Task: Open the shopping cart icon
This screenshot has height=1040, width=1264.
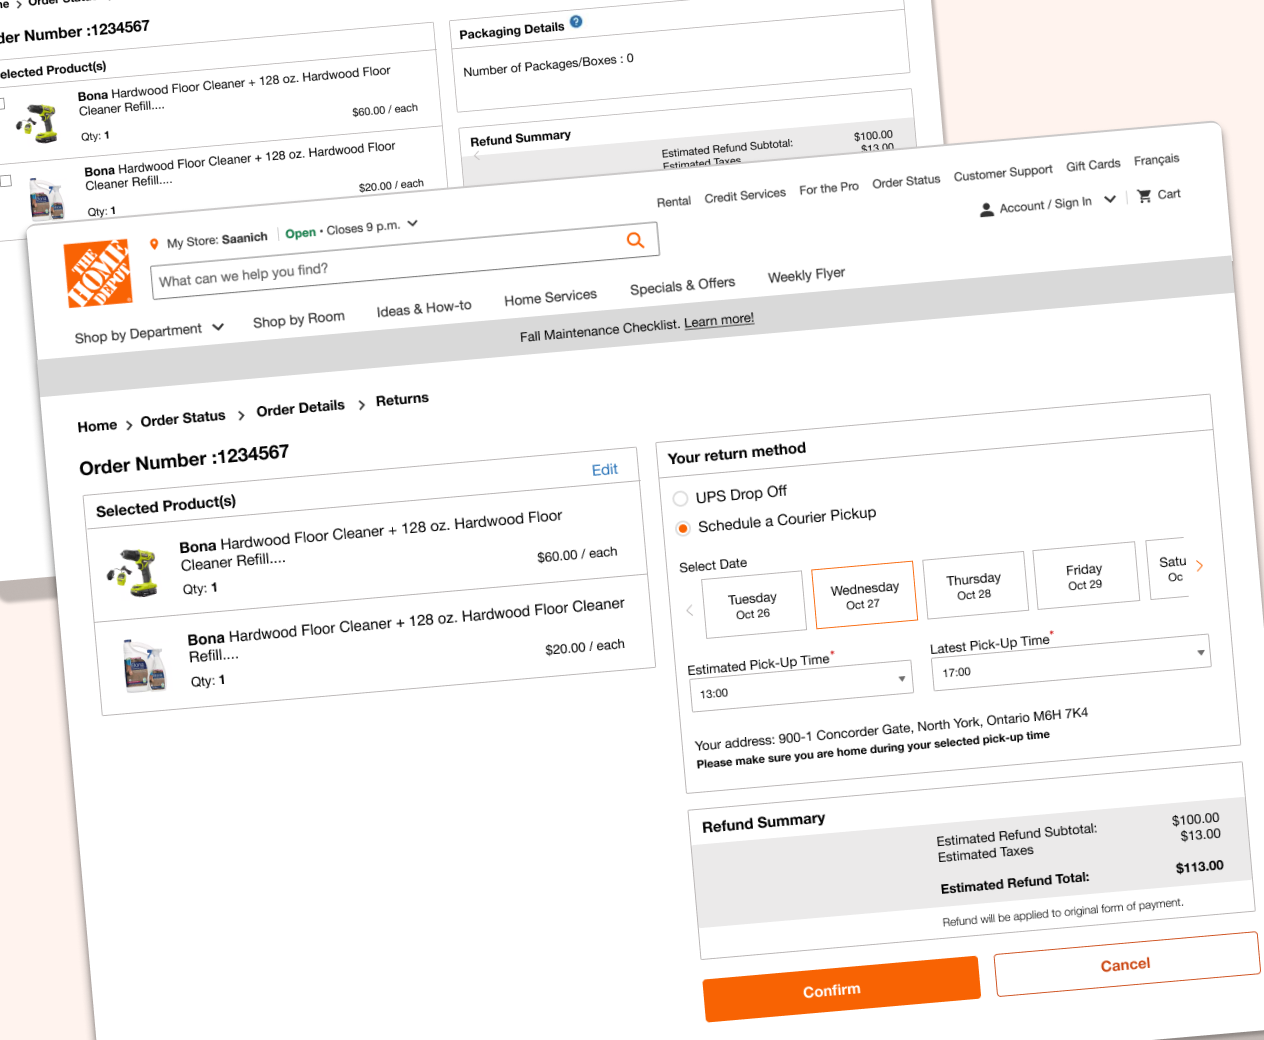Action: [x=1144, y=196]
